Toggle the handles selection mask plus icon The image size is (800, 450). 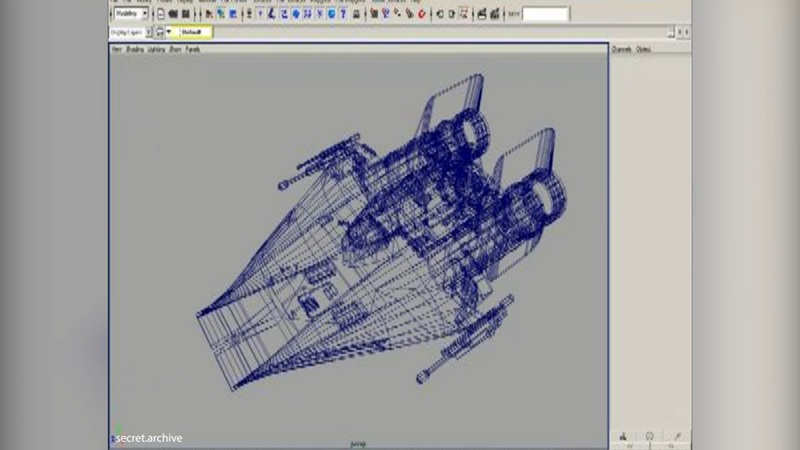(260, 14)
